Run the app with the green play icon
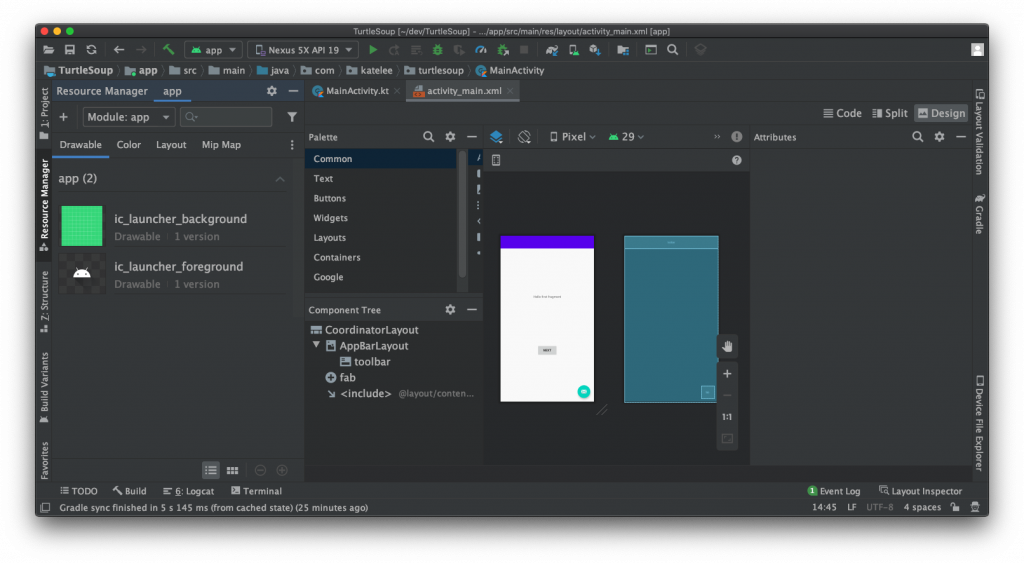The image size is (1024, 563). click(373, 49)
